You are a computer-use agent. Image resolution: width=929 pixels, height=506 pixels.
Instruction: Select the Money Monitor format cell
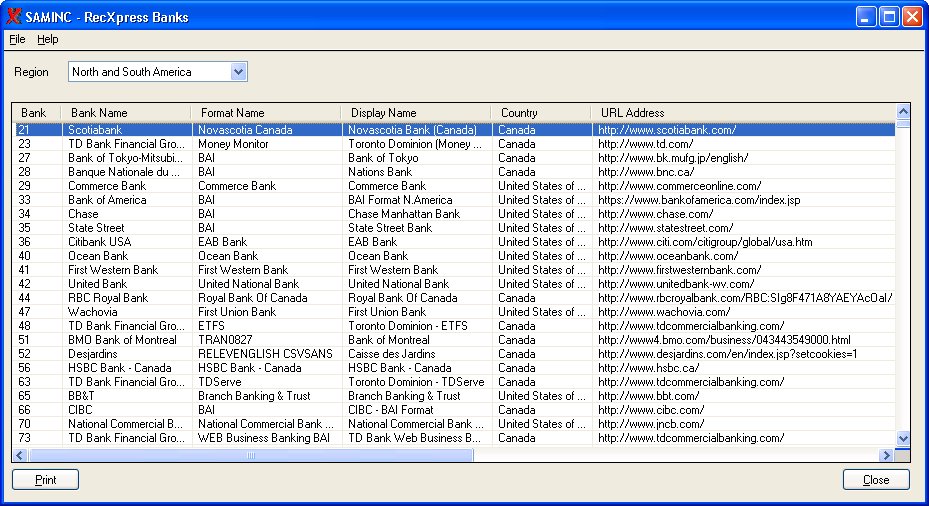[233, 144]
